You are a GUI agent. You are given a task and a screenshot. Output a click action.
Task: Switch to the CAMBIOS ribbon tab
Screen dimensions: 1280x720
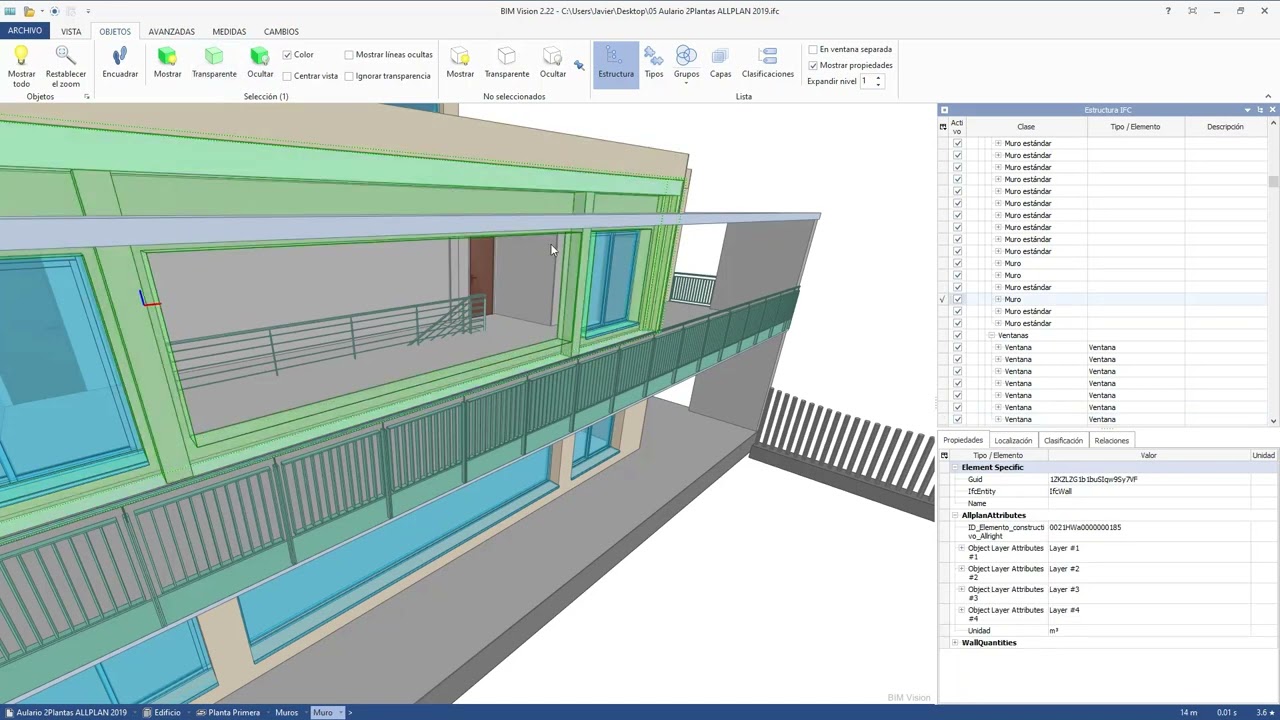click(x=281, y=31)
